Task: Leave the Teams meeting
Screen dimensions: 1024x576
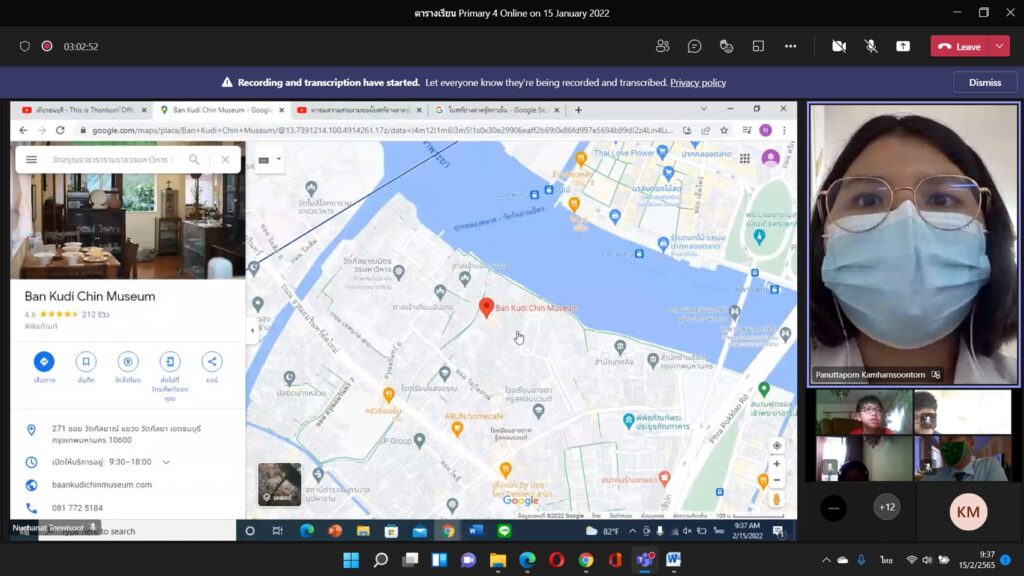Action: coord(960,46)
